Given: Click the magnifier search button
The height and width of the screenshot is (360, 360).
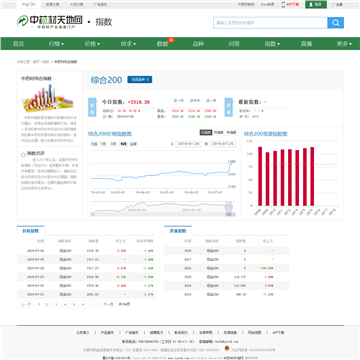Looking at the screenshot, I should pos(336,23).
